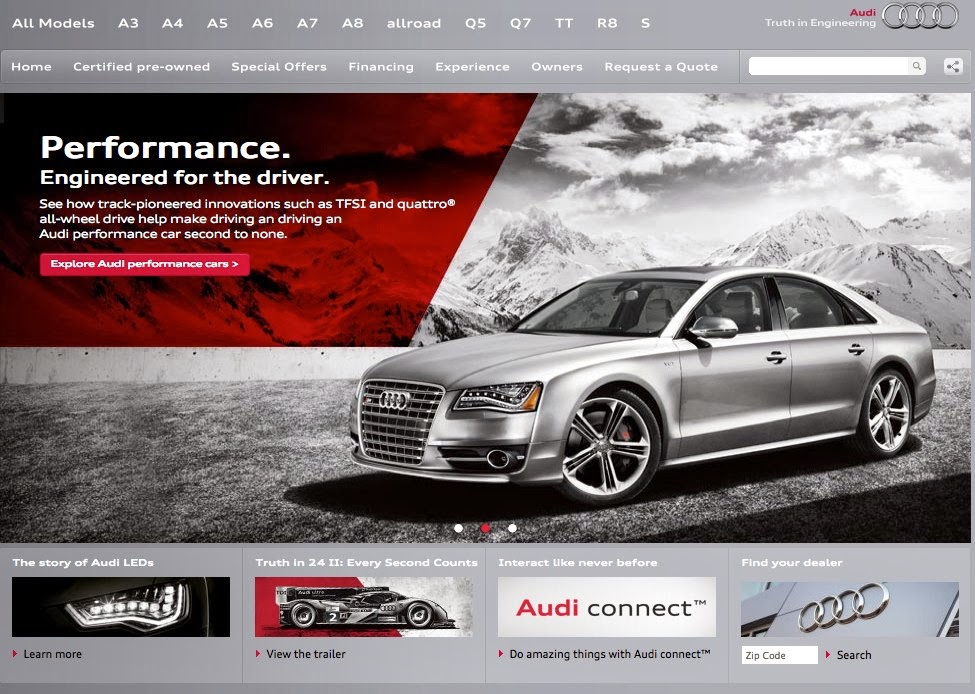The width and height of the screenshot is (975, 694).
Task: Open the A5 model menu
Action: point(217,23)
